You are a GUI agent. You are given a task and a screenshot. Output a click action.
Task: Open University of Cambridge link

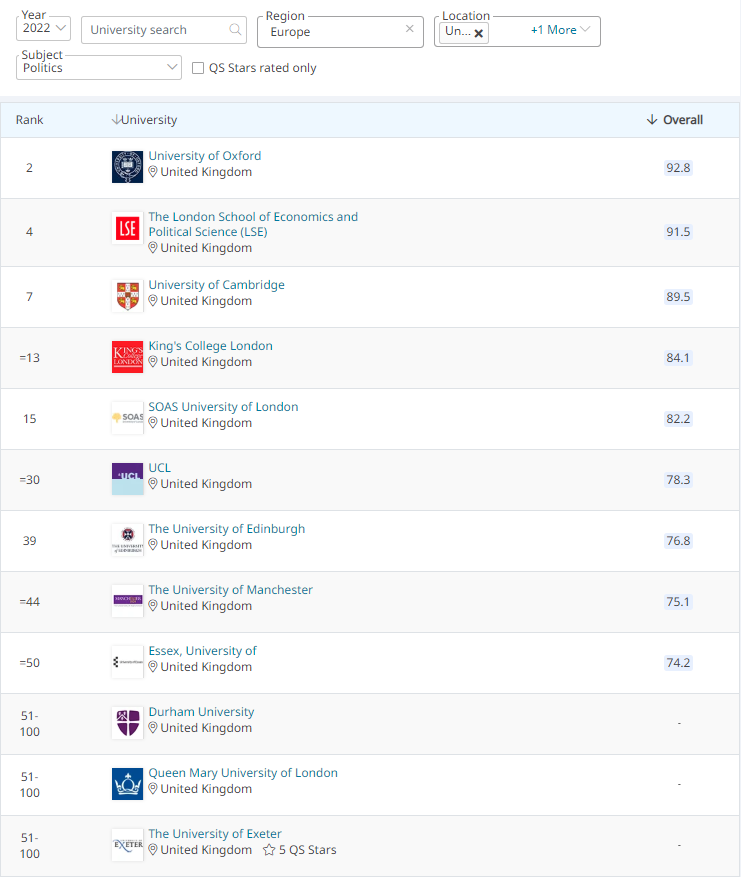click(x=216, y=285)
